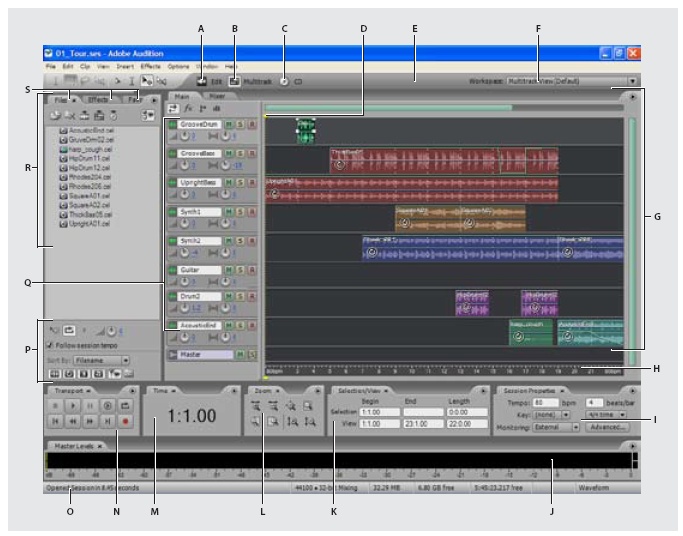The image size is (683, 536).
Task: Mute the Drum2 track
Action: point(228,297)
